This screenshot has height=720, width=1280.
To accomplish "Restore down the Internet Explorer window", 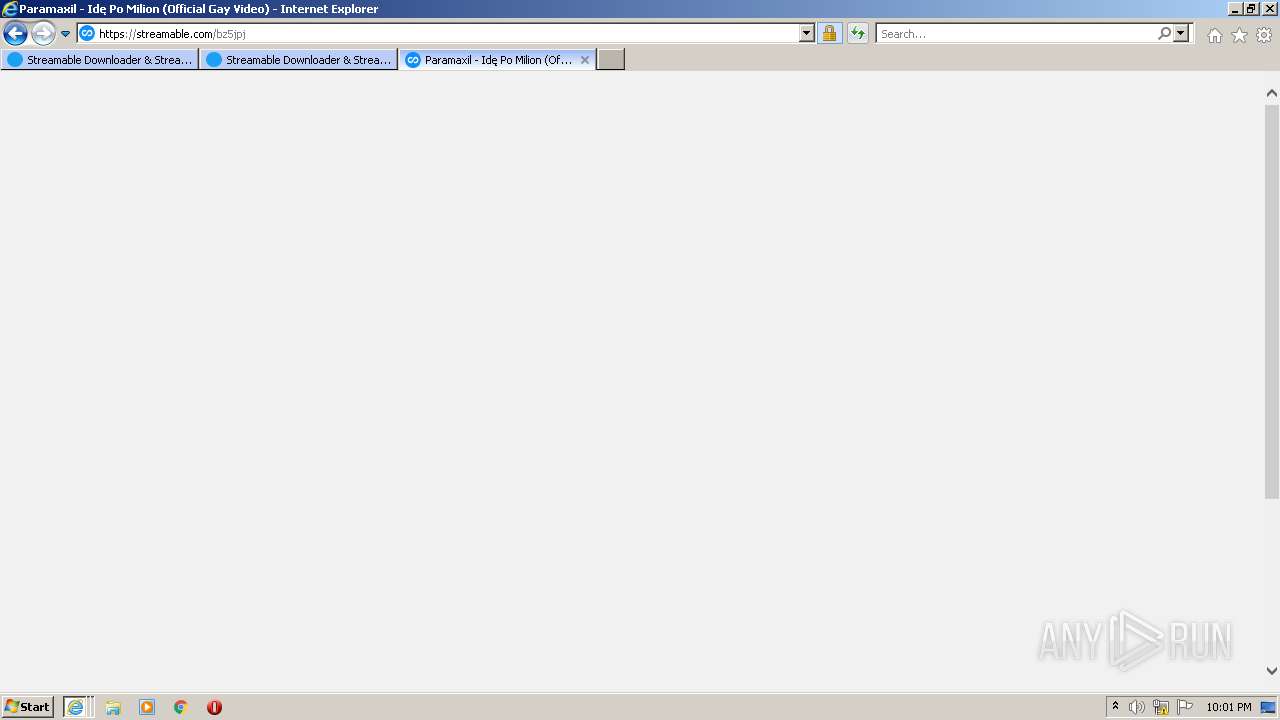I will 1252,9.
